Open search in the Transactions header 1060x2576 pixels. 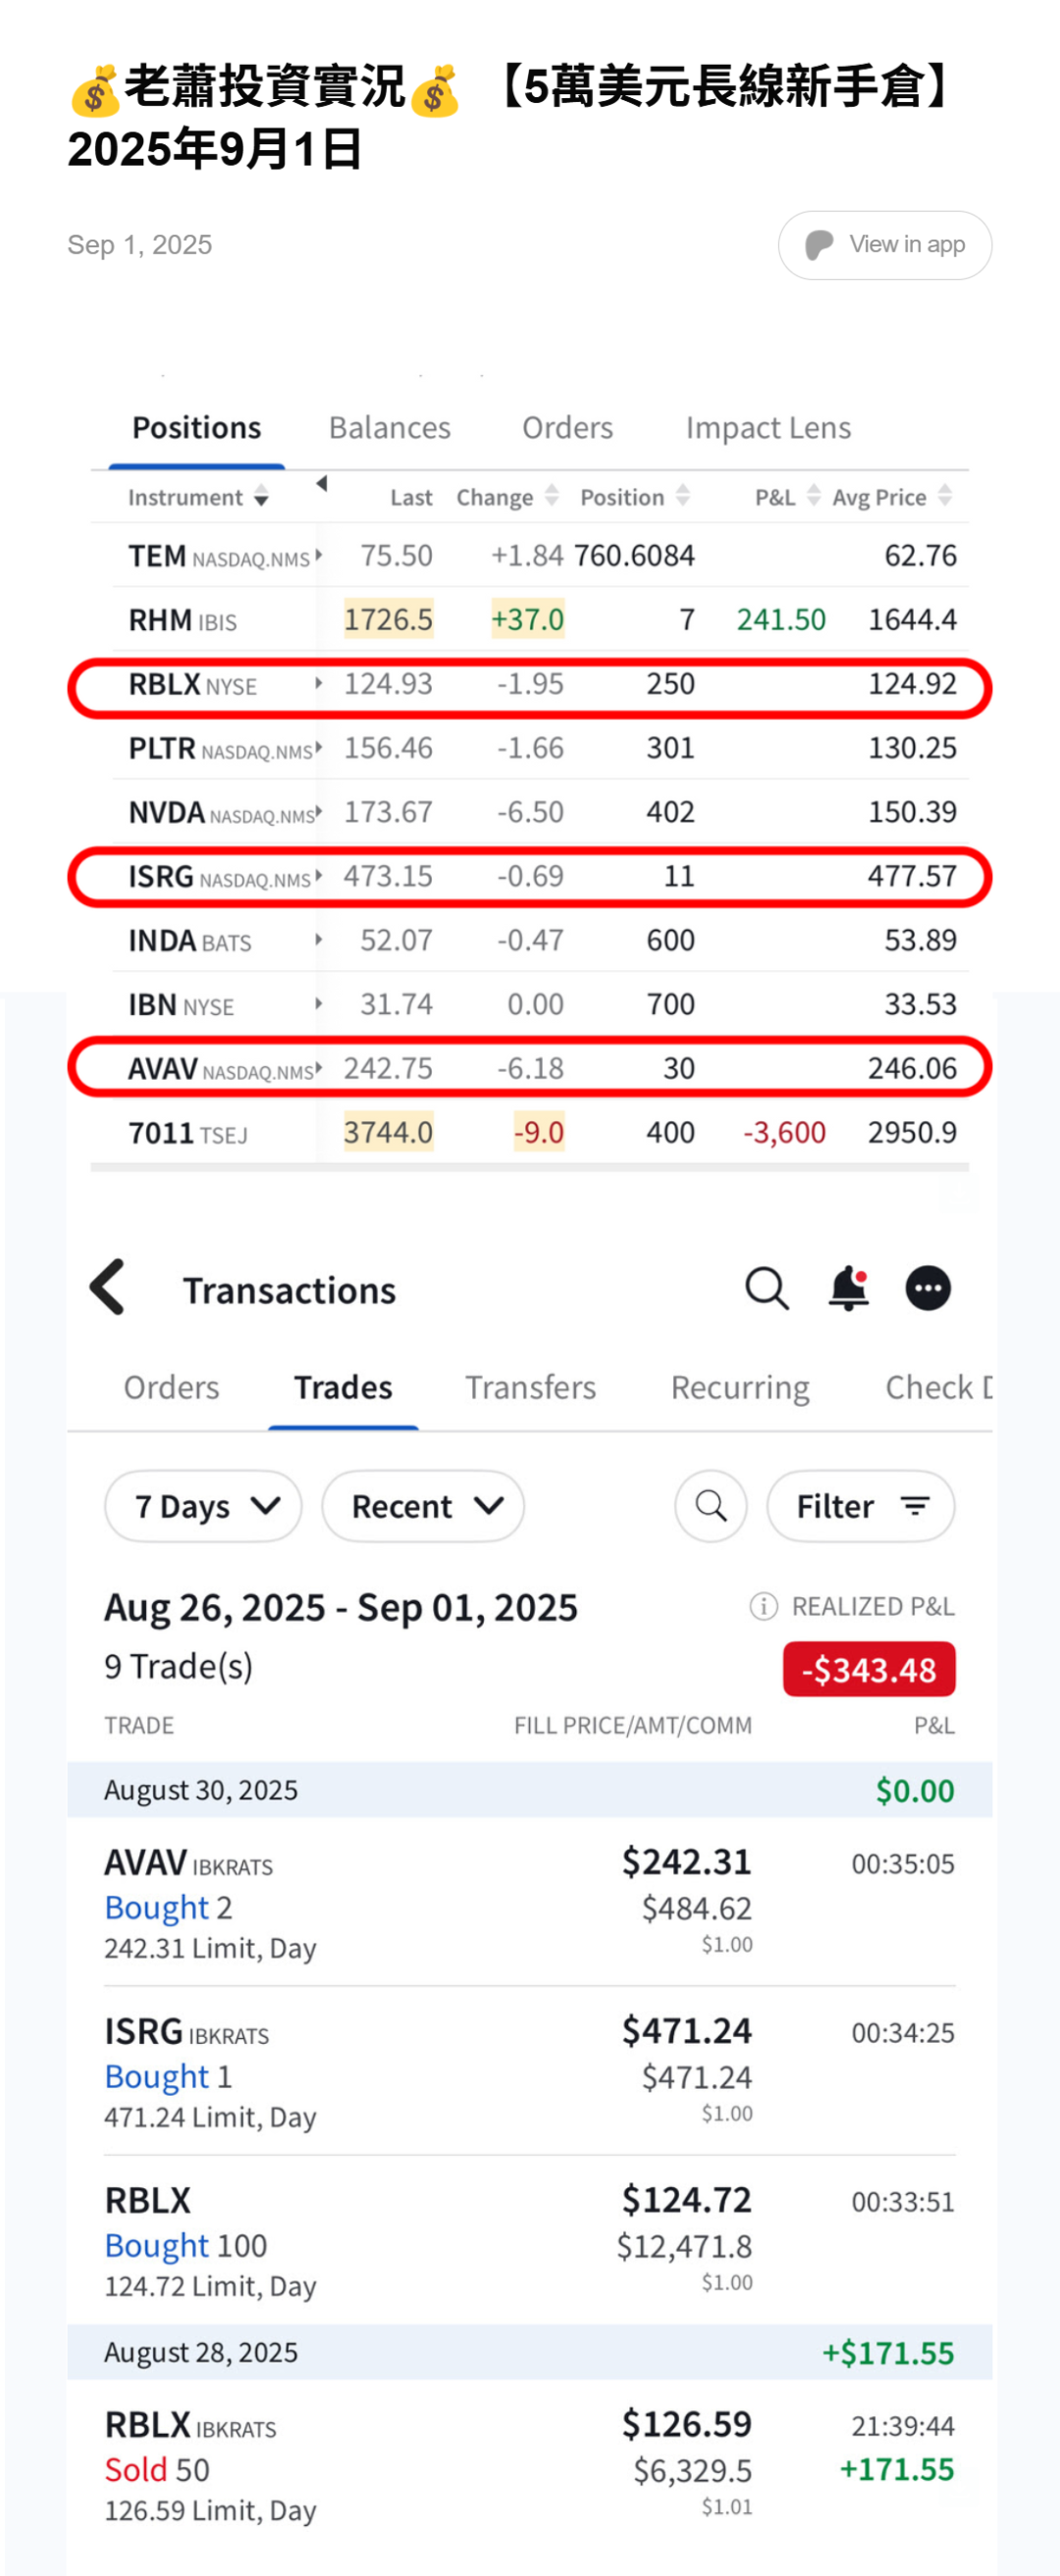(766, 1288)
